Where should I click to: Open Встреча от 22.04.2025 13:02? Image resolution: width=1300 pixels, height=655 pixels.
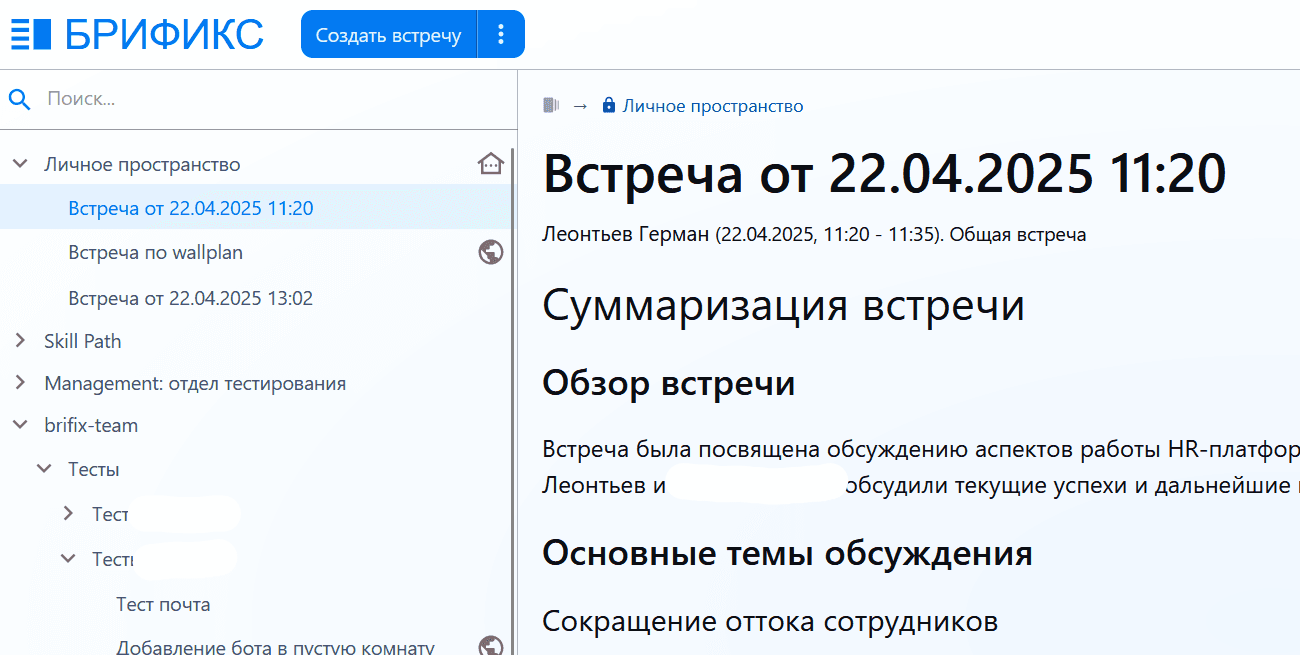coord(191,298)
